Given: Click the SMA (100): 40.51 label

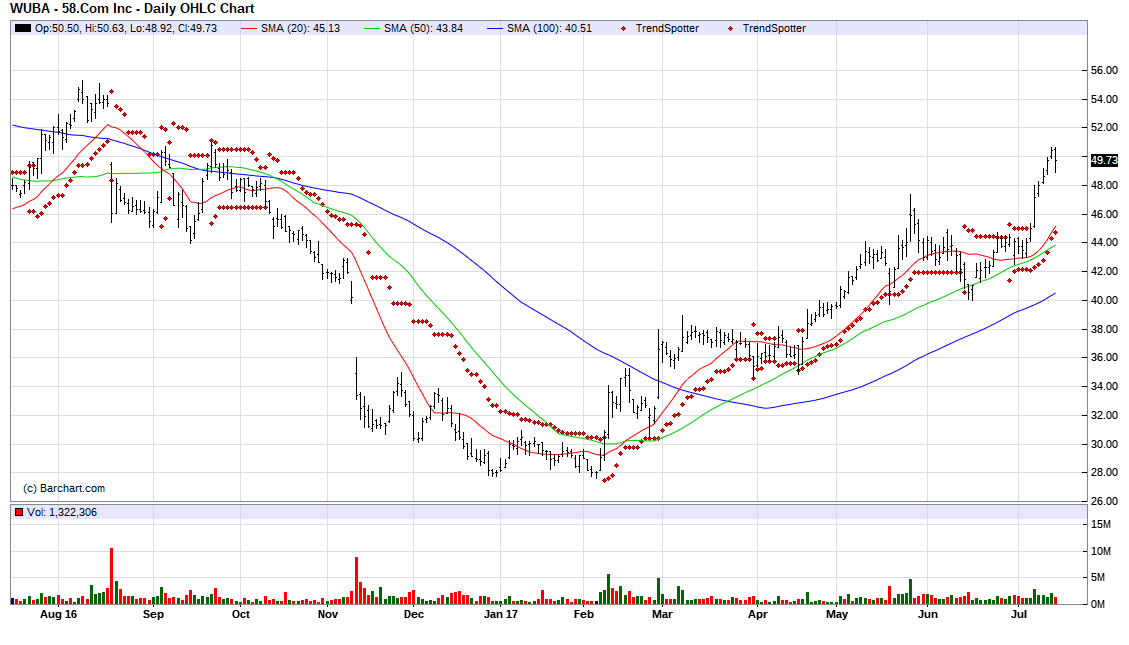Looking at the screenshot, I should [x=549, y=29].
